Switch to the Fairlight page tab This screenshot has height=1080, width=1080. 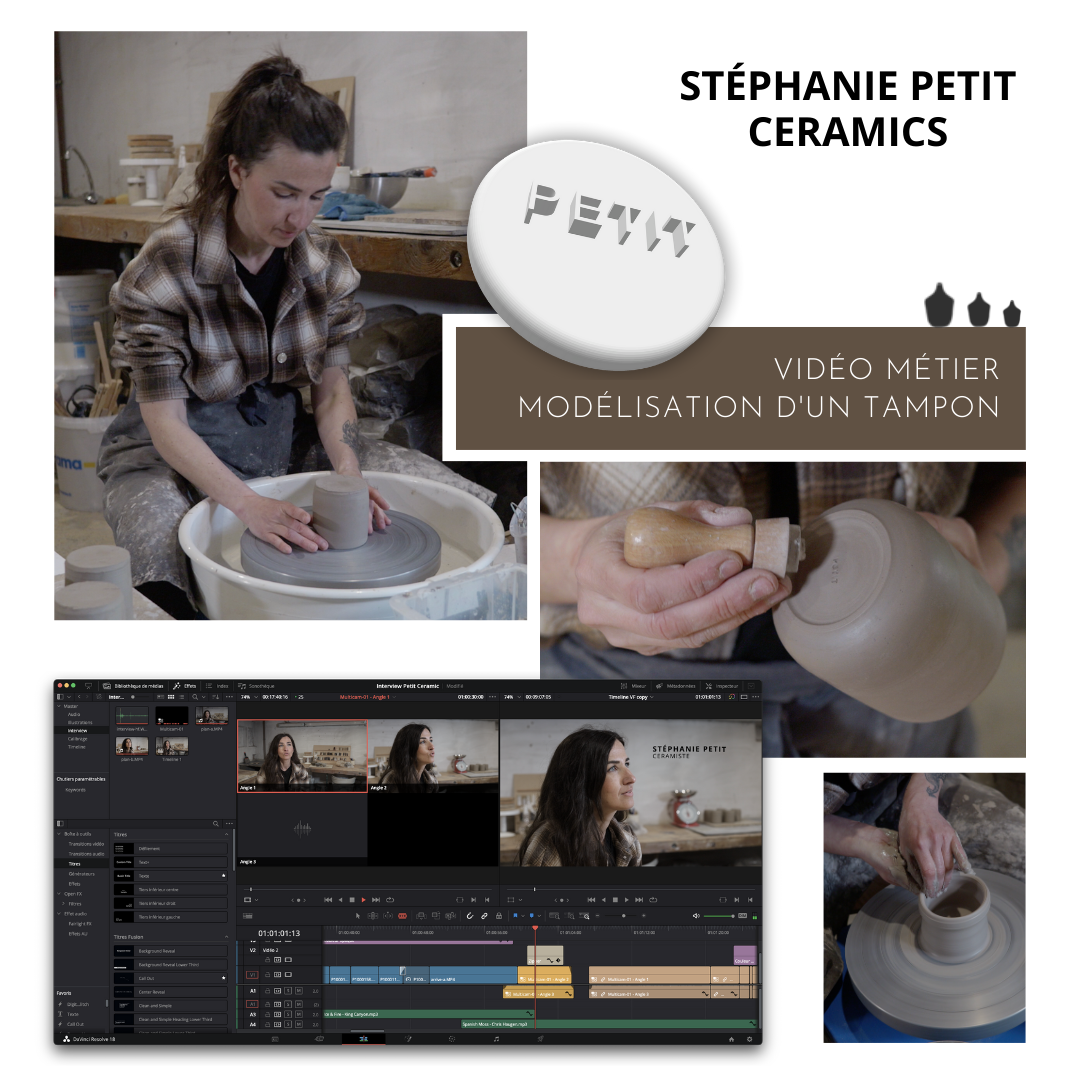[497, 1039]
